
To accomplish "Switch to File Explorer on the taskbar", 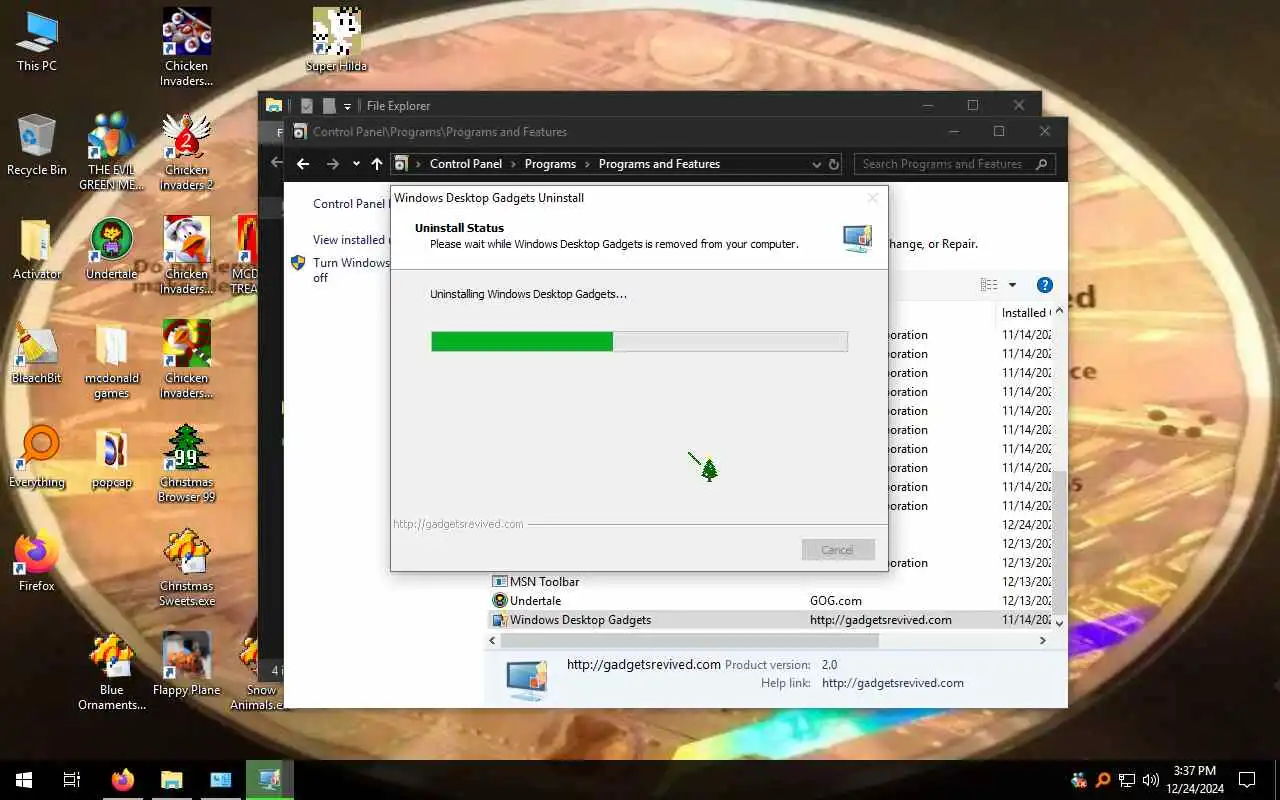I will pyautogui.click(x=172, y=780).
